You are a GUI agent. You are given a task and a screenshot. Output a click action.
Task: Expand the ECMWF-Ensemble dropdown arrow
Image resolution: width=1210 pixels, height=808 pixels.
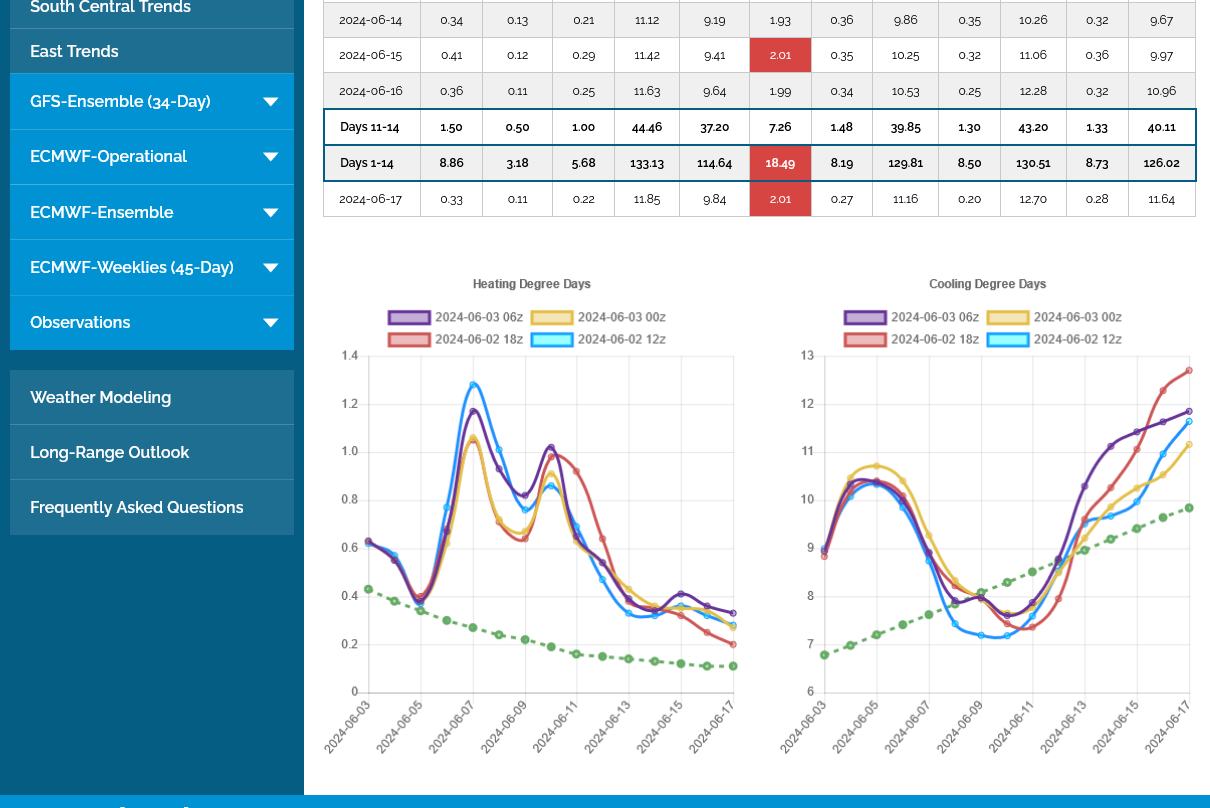pyautogui.click(x=270, y=213)
